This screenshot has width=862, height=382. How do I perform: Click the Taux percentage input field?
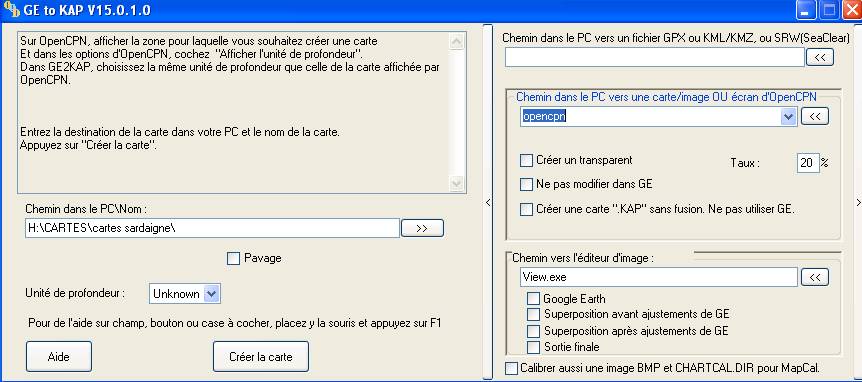(x=808, y=163)
